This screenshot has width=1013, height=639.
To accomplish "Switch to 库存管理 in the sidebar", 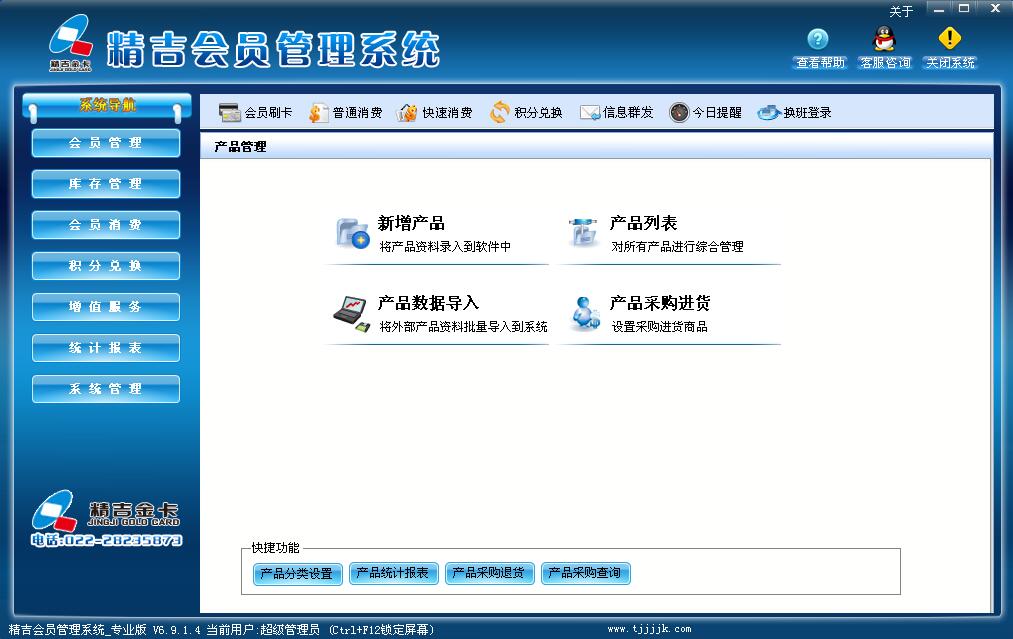I will (106, 184).
